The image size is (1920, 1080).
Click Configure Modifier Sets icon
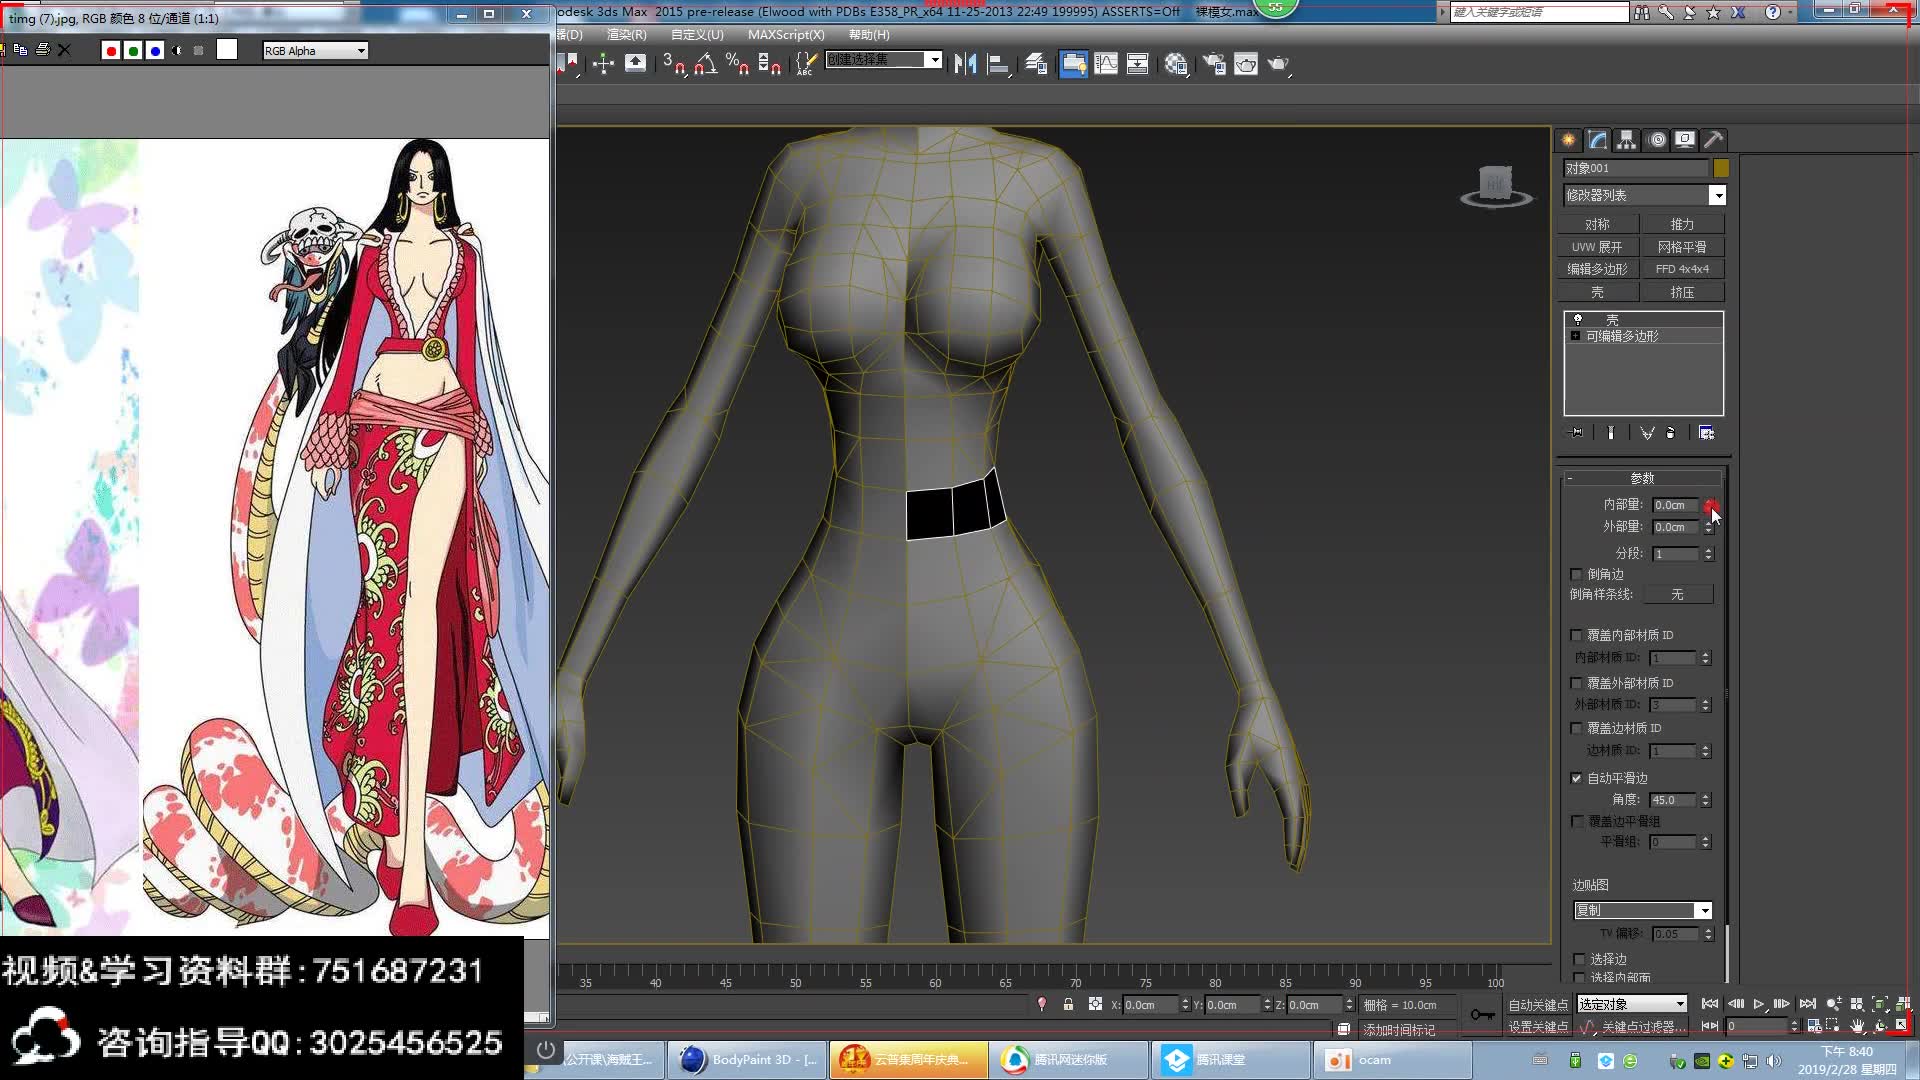(x=1706, y=433)
